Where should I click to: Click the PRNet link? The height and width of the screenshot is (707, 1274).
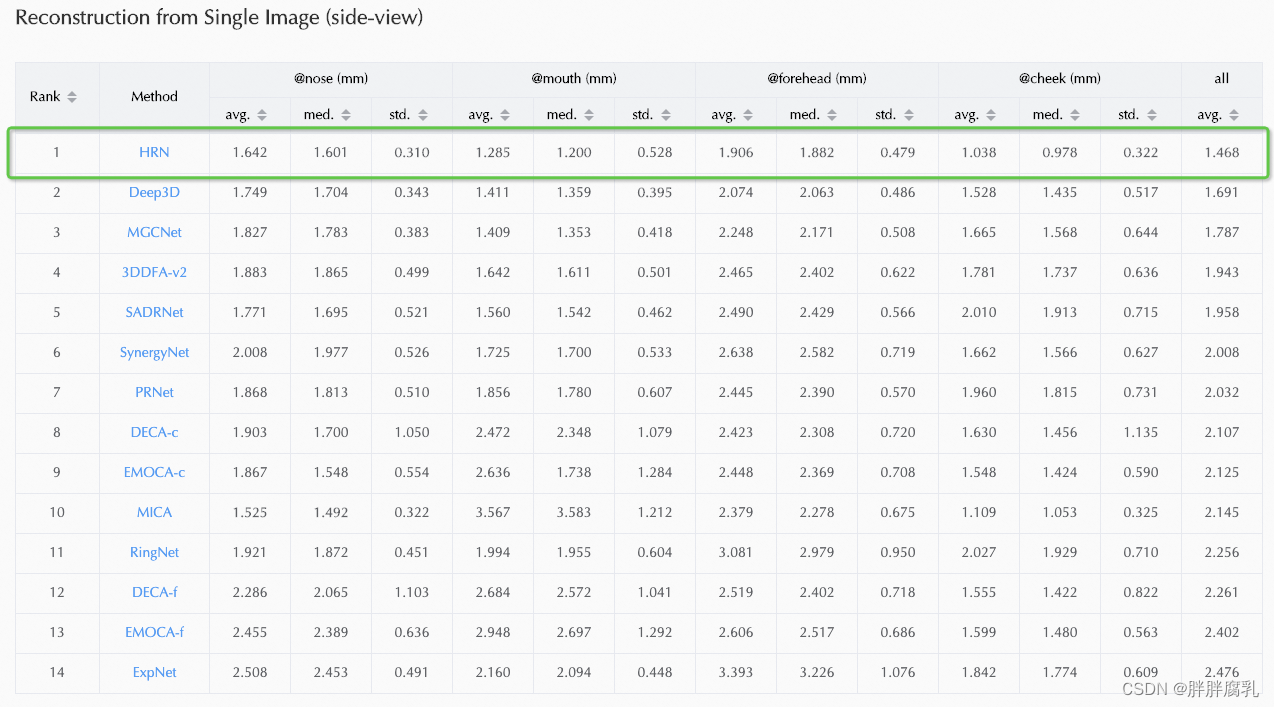(x=154, y=392)
